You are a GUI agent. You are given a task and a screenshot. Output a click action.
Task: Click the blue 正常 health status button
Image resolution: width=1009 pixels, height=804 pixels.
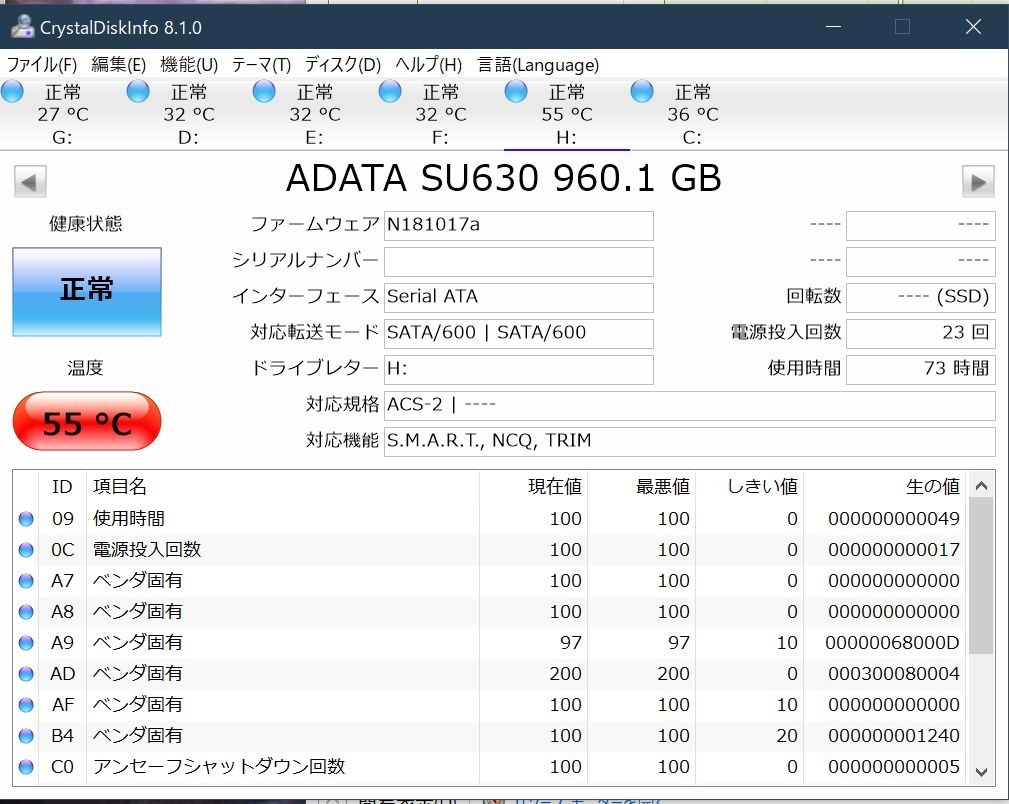[87, 291]
